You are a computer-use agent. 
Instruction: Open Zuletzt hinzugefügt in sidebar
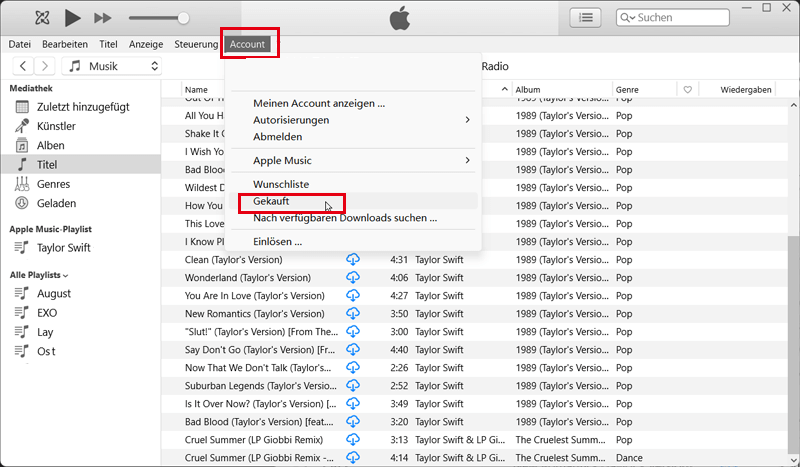(x=83, y=107)
